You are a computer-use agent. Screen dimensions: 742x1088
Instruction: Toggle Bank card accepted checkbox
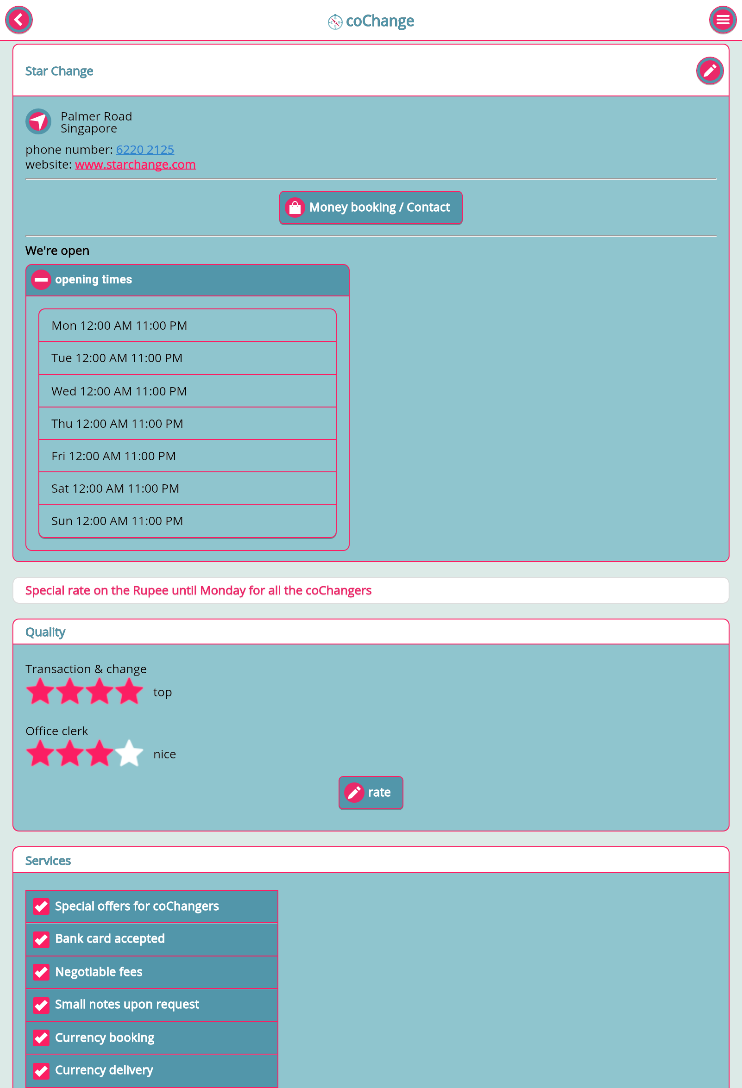point(41,939)
